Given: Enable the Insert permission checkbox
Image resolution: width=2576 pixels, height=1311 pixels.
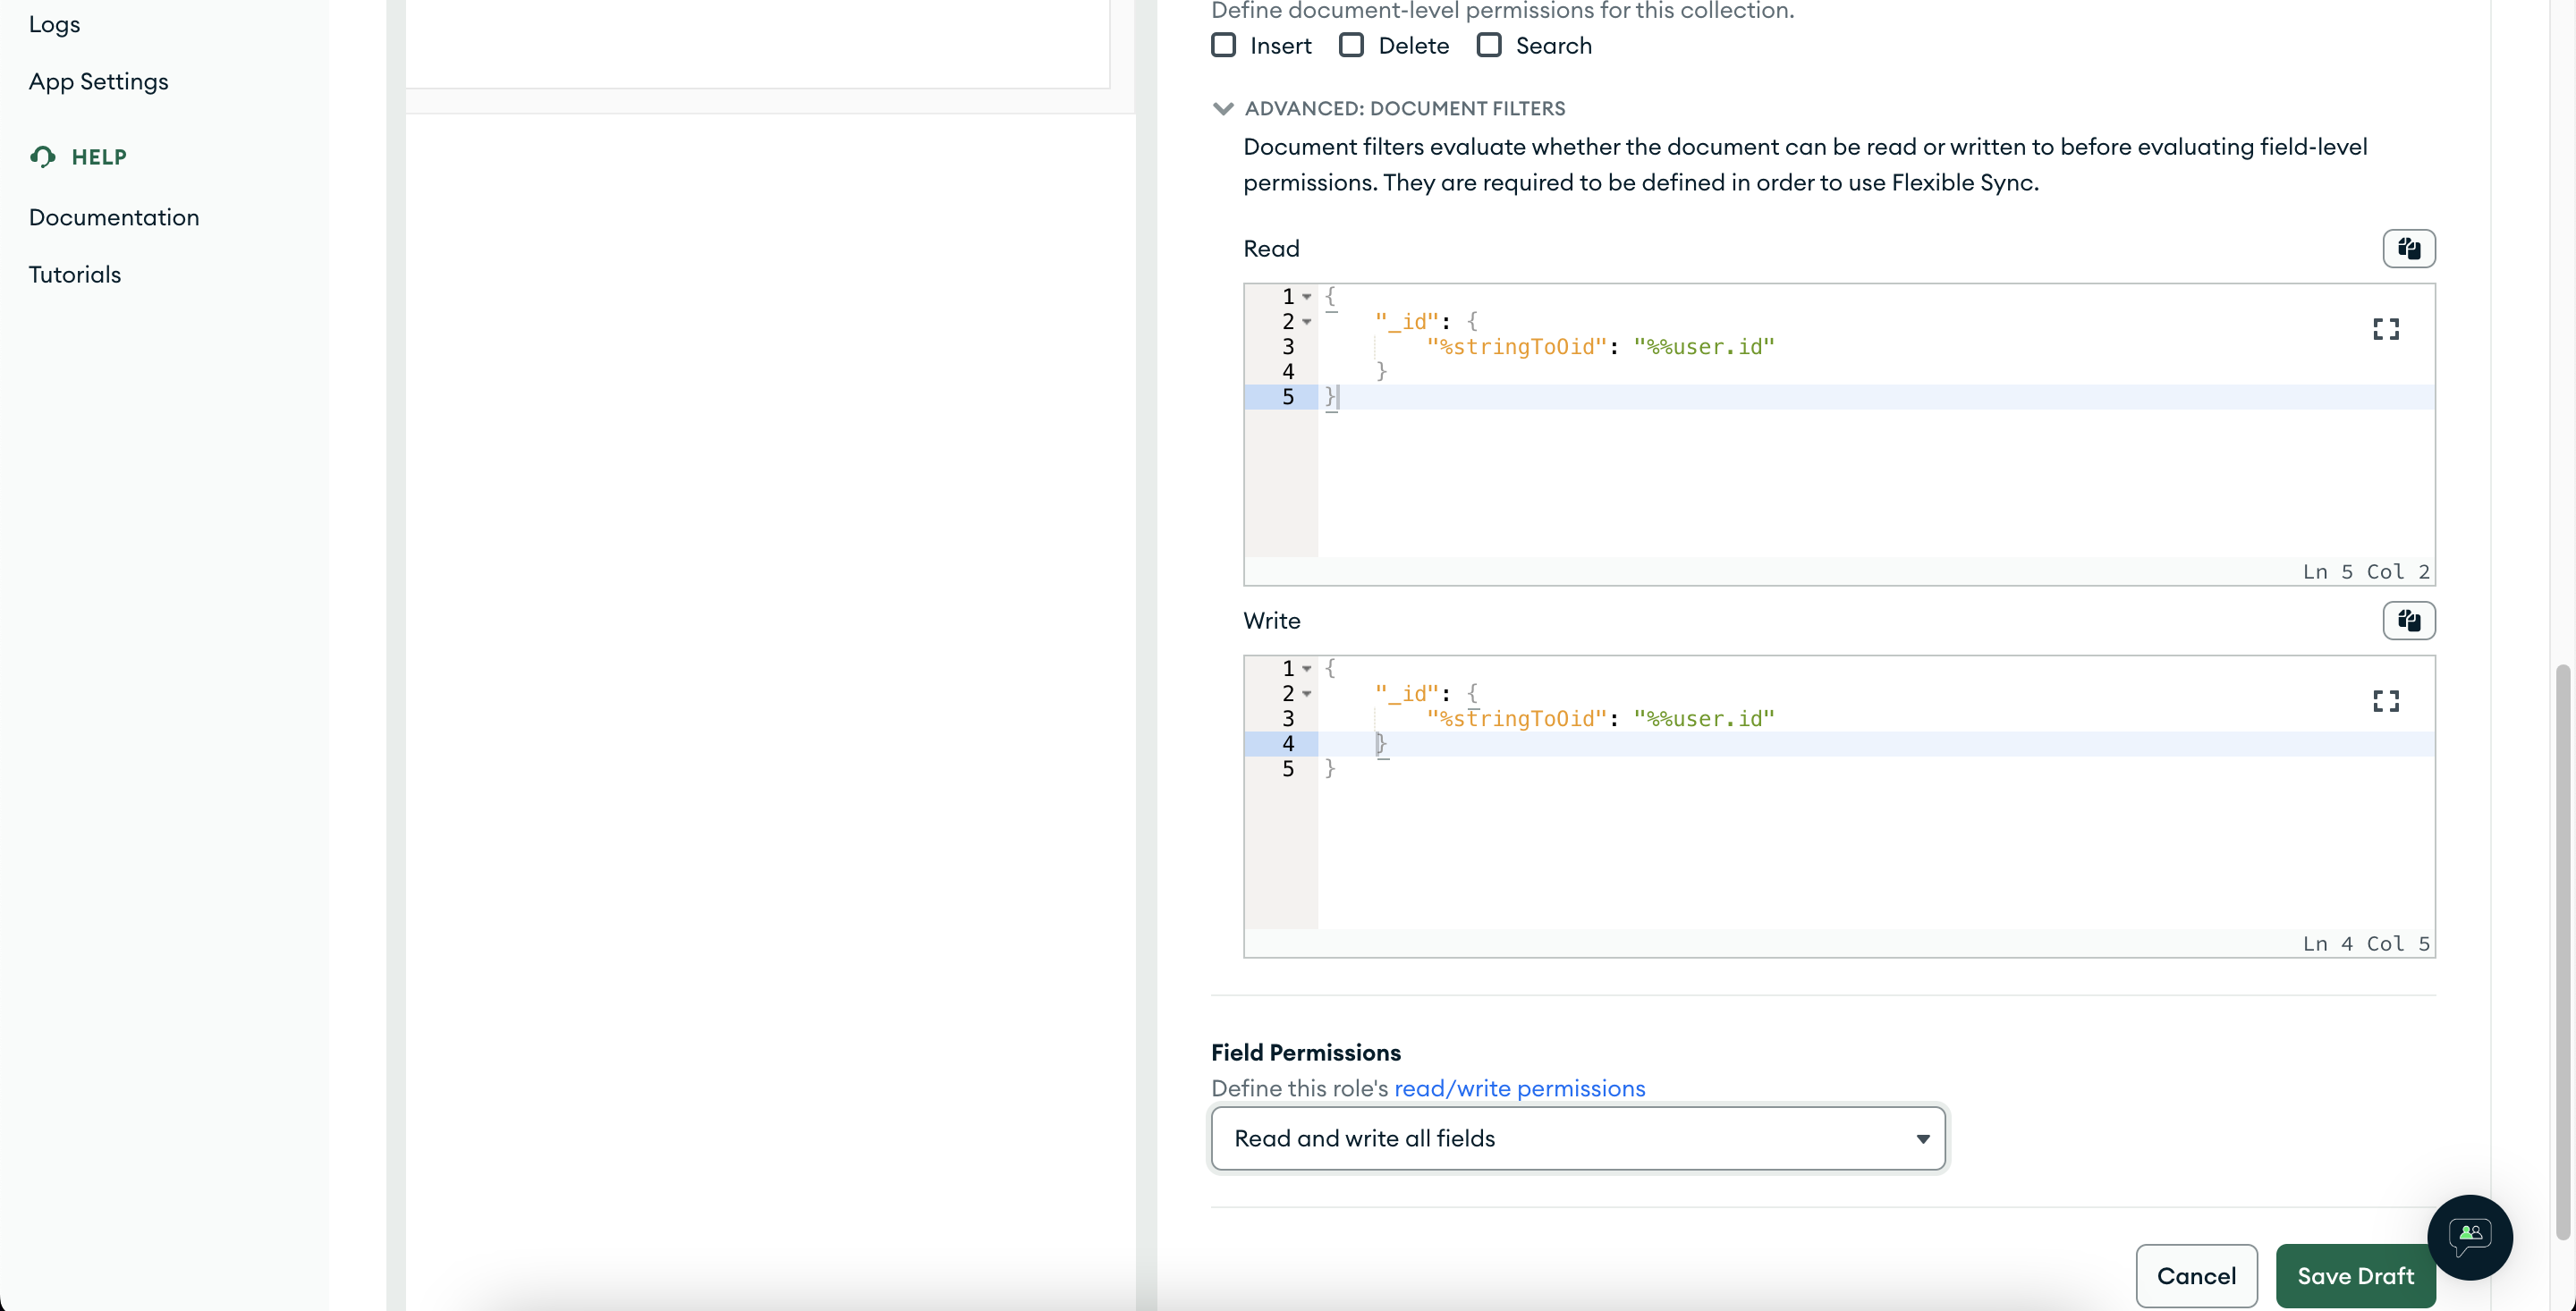Looking at the screenshot, I should 1223,45.
